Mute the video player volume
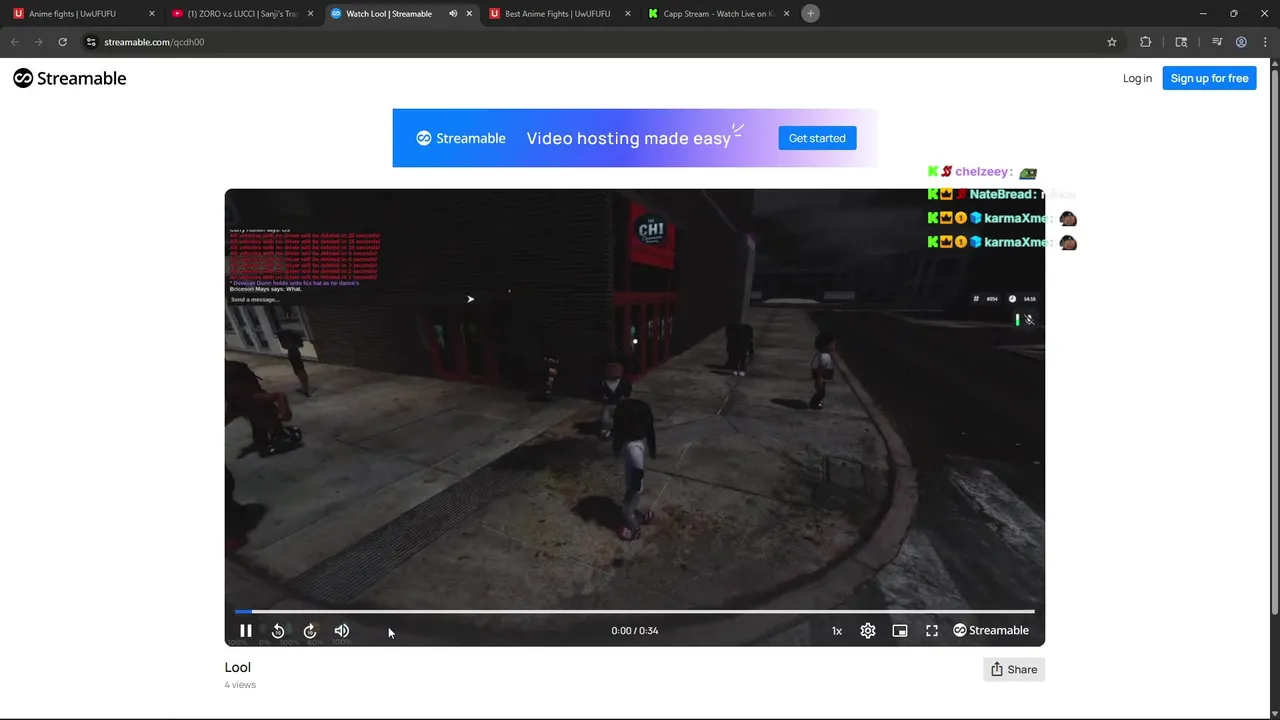This screenshot has width=1280, height=720. click(x=342, y=631)
